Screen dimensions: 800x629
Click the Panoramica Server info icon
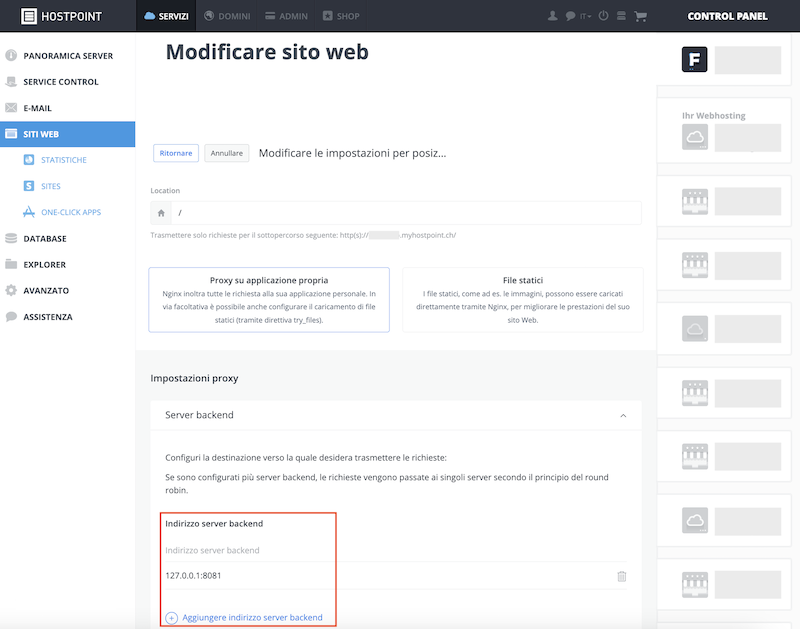(11, 55)
